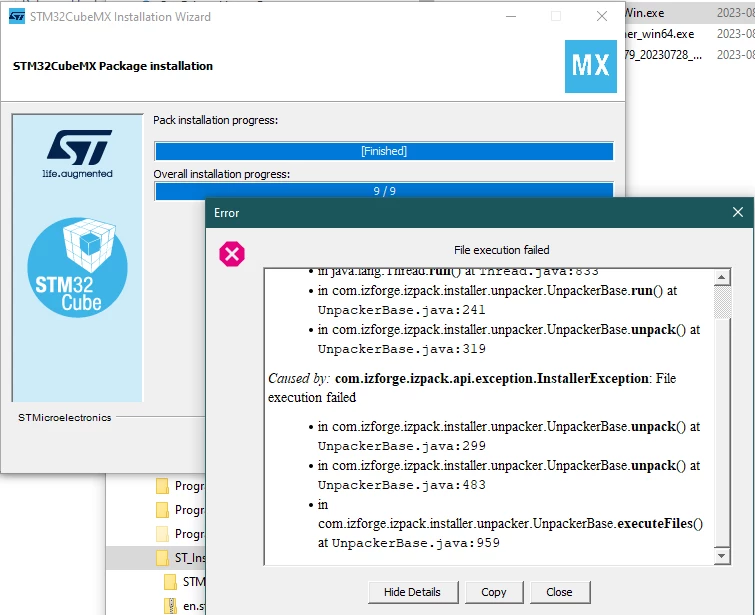Click the en.s zip archive icon
This screenshot has width=755, height=615.
click(x=170, y=606)
